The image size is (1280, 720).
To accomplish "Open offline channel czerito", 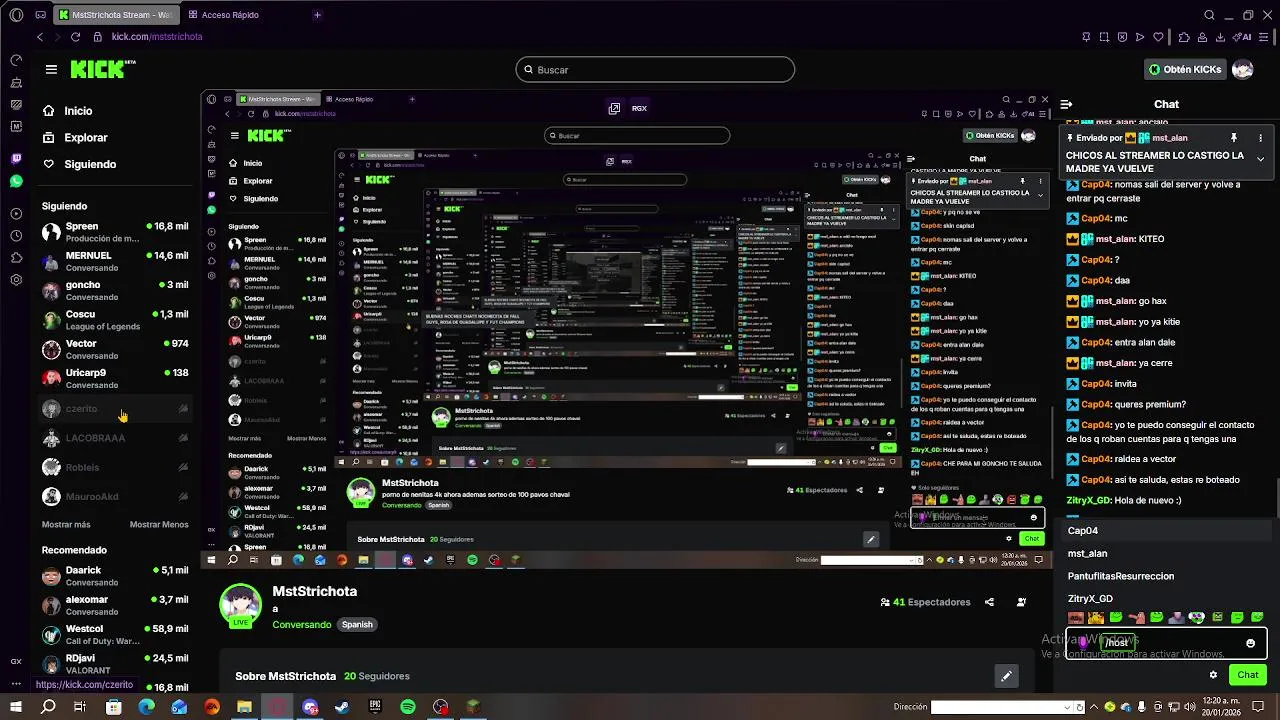I will click(115, 408).
